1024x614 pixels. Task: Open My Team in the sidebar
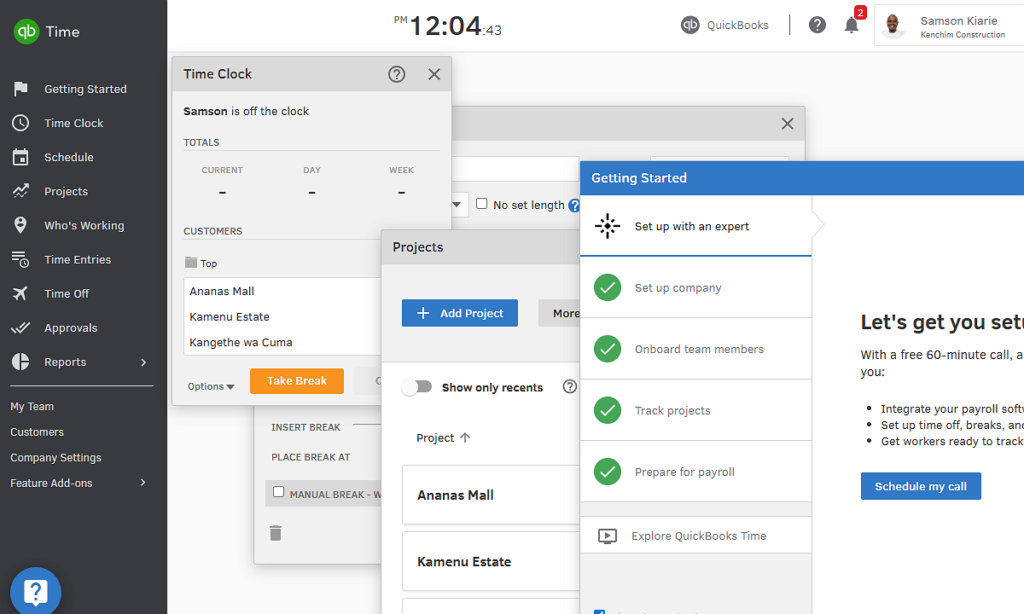[32, 406]
